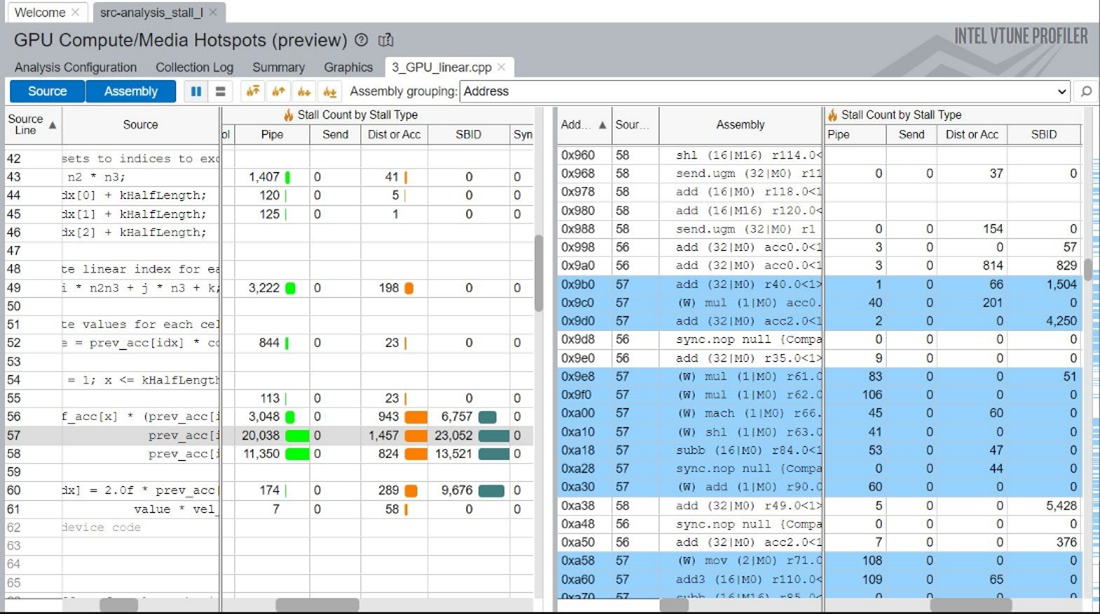The height and width of the screenshot is (614, 1100).
Task: Jump to the biggest hotspot
Action: pos(253,91)
